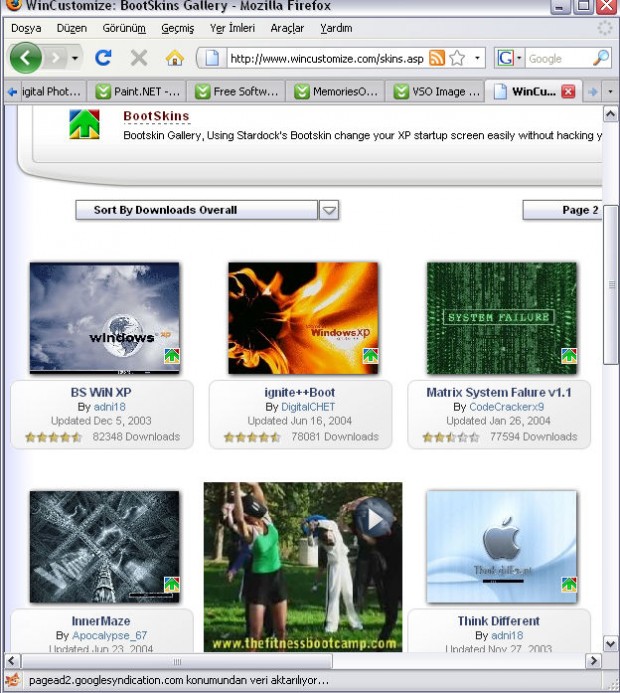Open the BS WiN XP thumbnail

coord(105,318)
